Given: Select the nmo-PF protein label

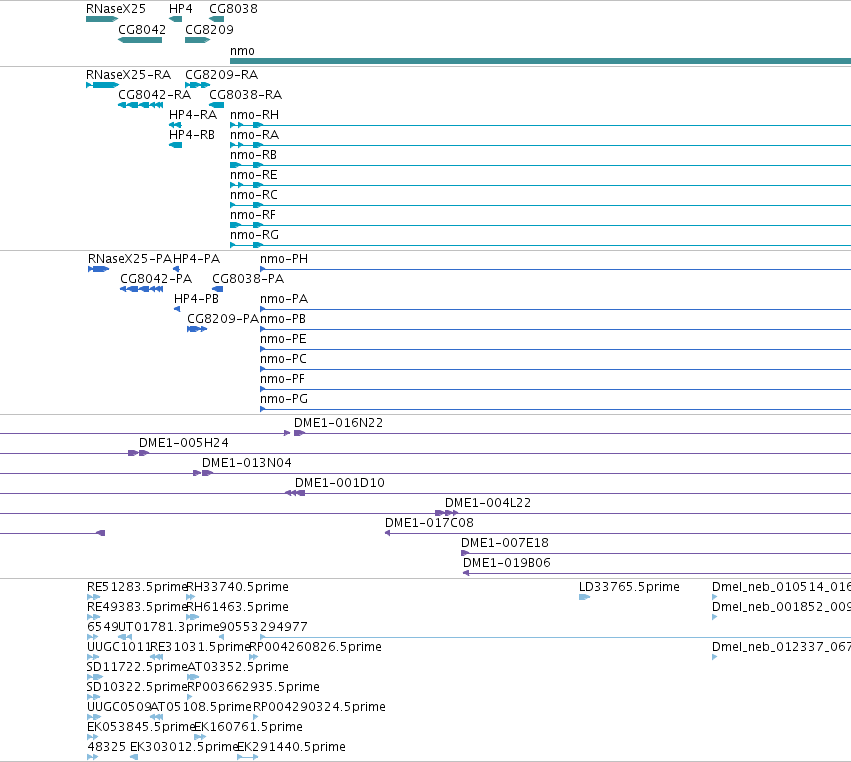Looking at the screenshot, I should [x=282, y=379].
